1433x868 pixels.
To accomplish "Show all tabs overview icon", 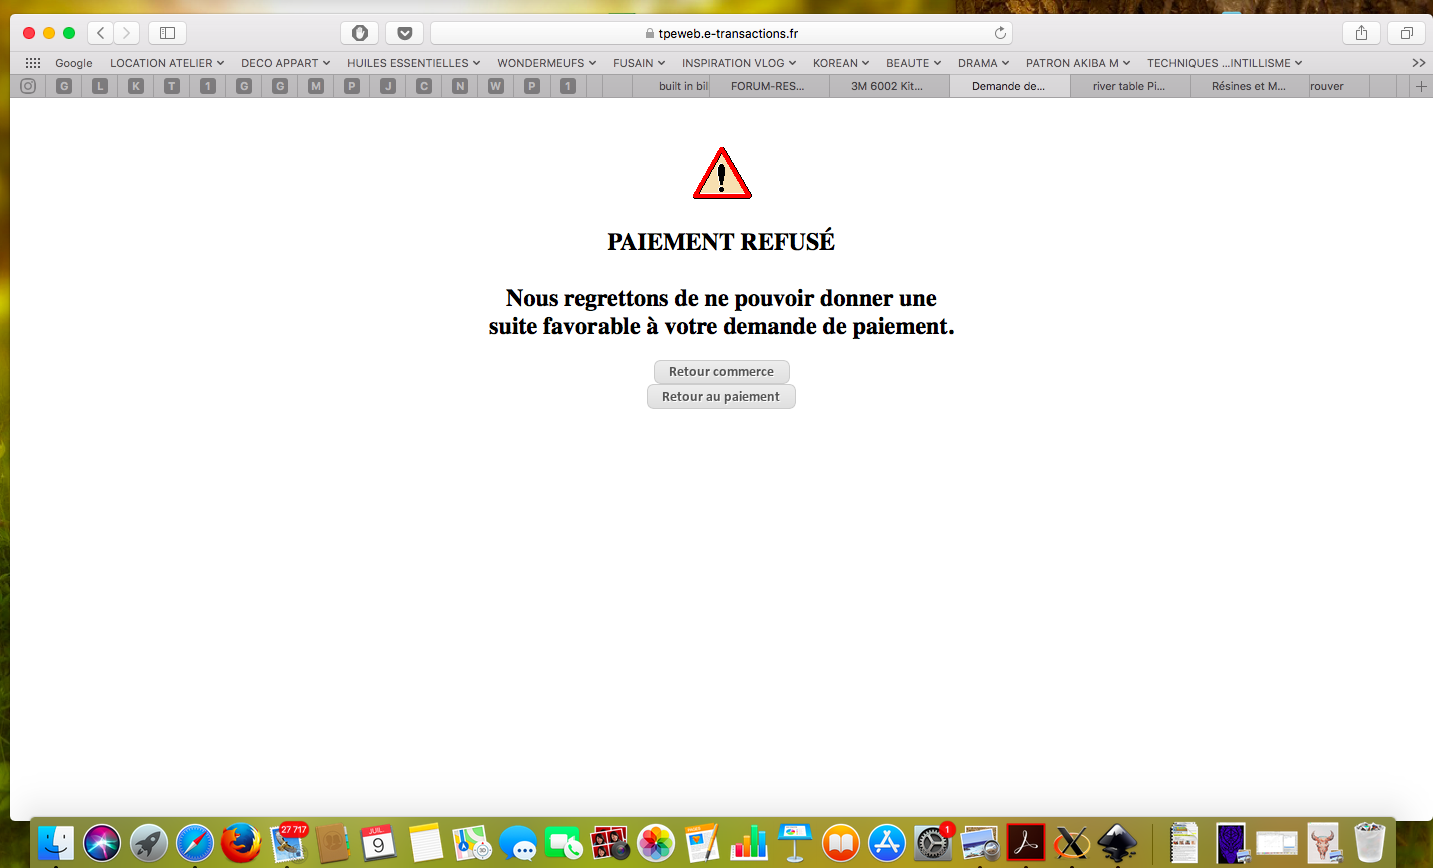I will coord(1406,33).
